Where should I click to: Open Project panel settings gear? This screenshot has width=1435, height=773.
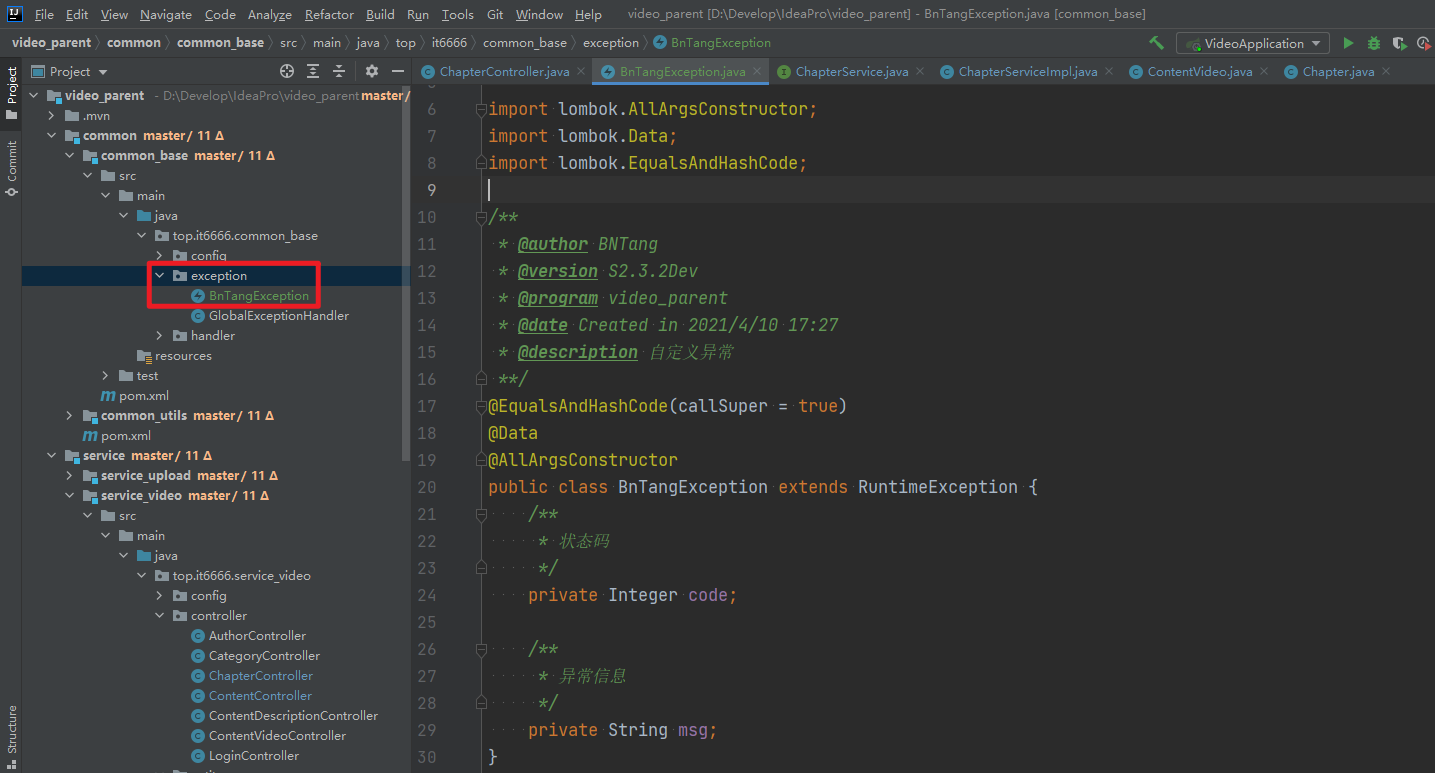click(x=372, y=71)
